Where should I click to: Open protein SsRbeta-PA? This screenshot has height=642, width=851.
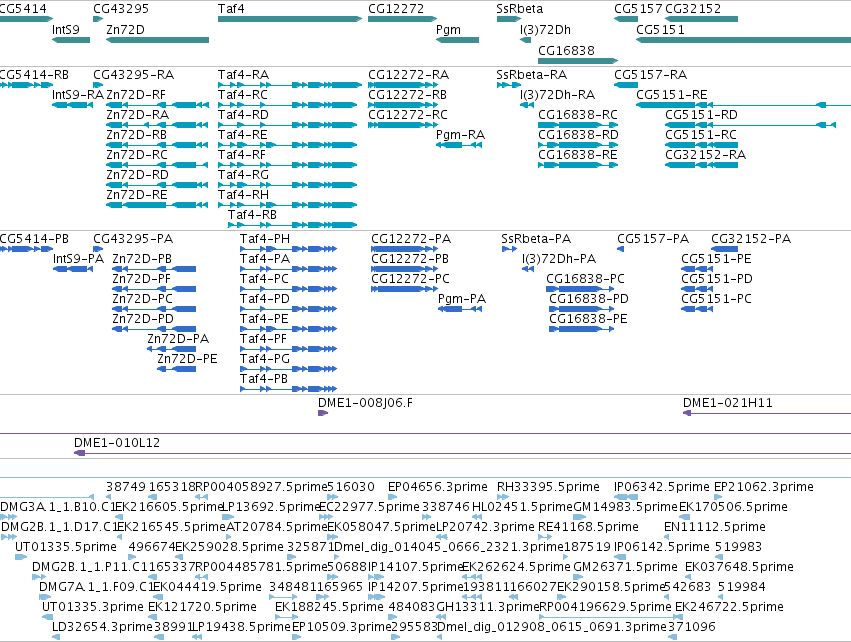509,249
